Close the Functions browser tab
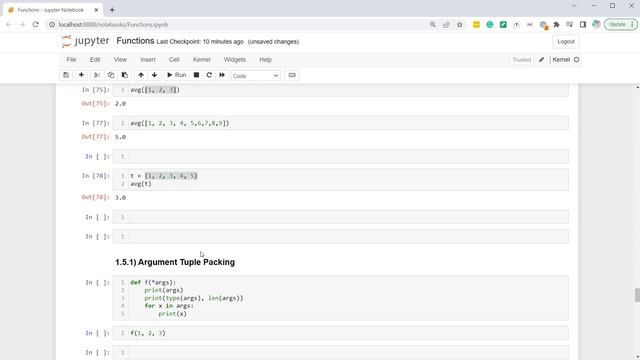This screenshot has height=360, width=640. point(96,10)
